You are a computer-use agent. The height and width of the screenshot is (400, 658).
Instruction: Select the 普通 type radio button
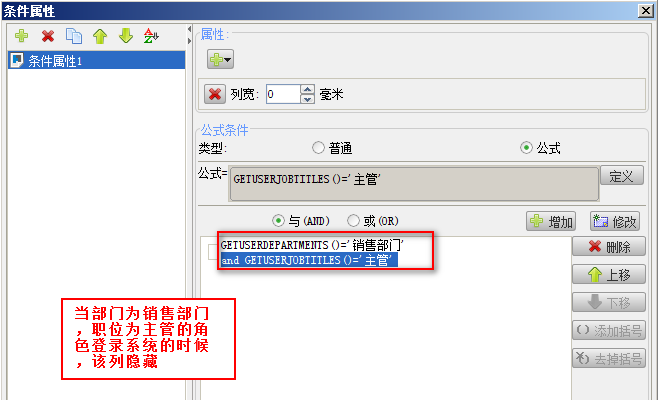318,148
